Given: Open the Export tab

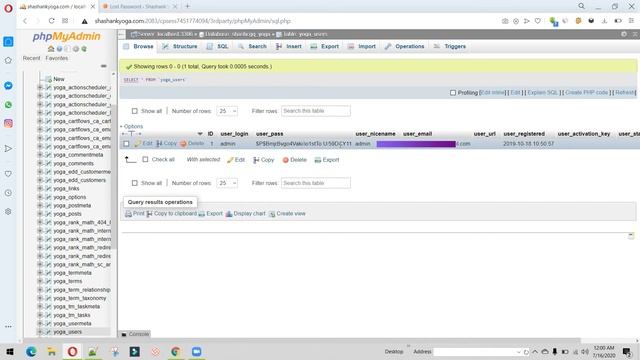Looking at the screenshot, I should pyautogui.click(x=324, y=47).
